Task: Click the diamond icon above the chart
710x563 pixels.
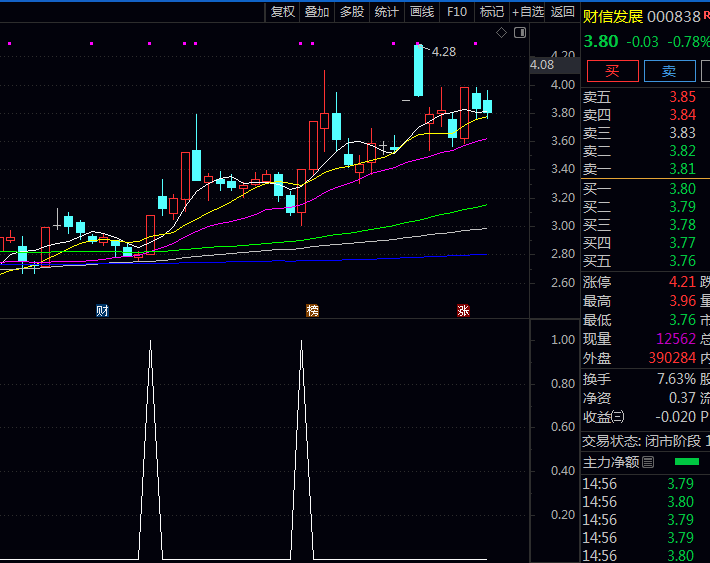Action: click(x=502, y=33)
